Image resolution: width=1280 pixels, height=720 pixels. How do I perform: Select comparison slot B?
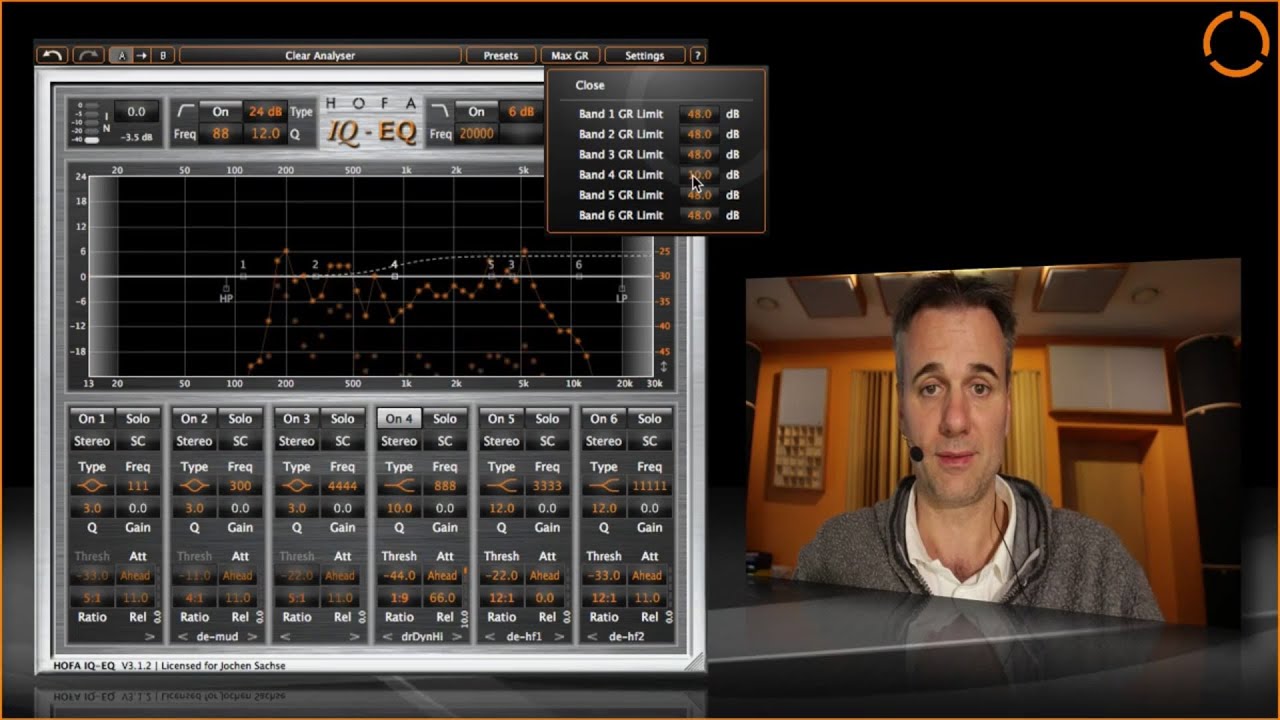[x=163, y=56]
